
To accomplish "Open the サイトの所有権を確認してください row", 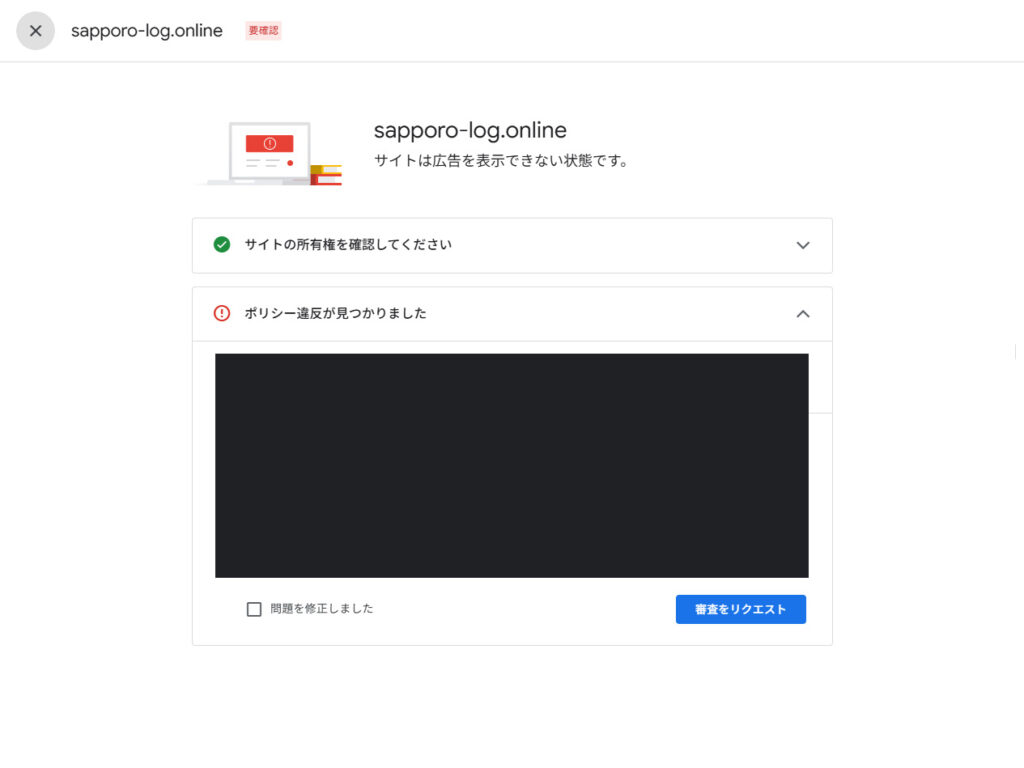I will point(512,246).
